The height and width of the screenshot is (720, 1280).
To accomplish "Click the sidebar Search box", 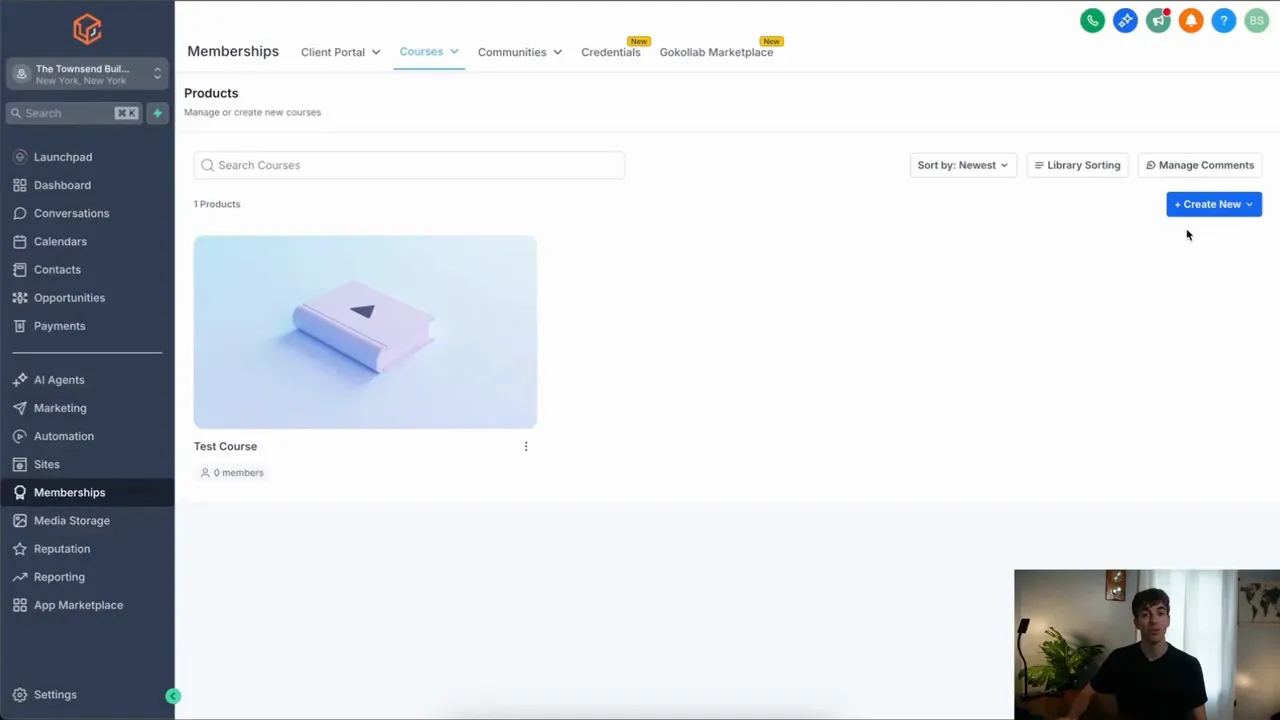I will [74, 113].
